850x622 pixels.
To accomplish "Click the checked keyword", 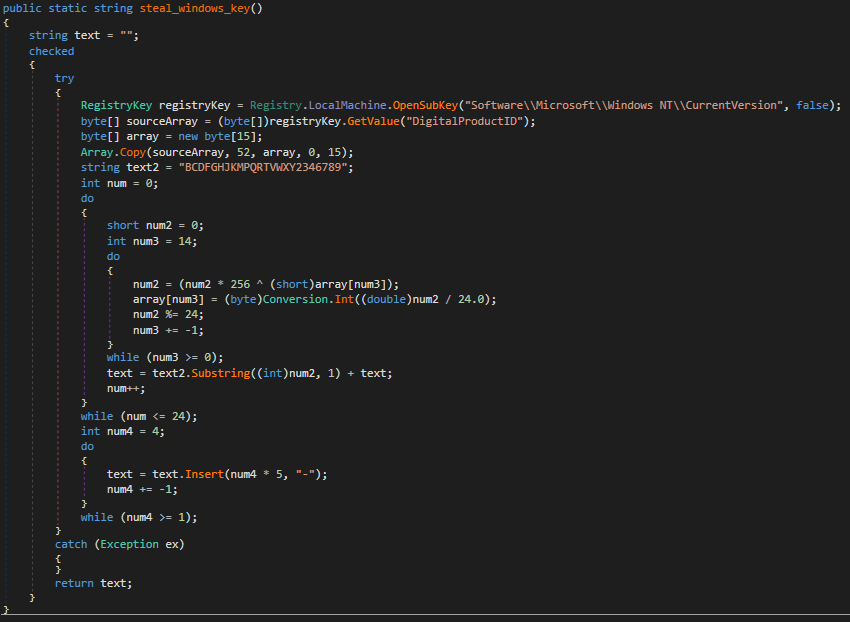I will point(51,51).
